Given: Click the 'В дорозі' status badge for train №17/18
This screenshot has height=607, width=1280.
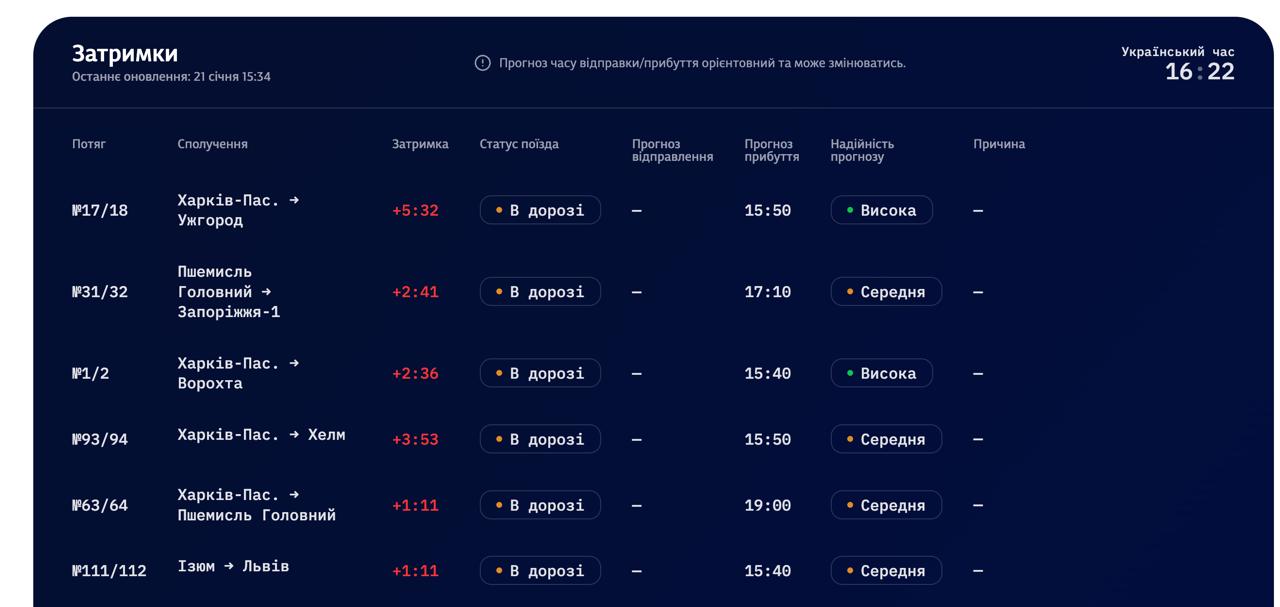Looking at the screenshot, I should pyautogui.click(x=540, y=210).
